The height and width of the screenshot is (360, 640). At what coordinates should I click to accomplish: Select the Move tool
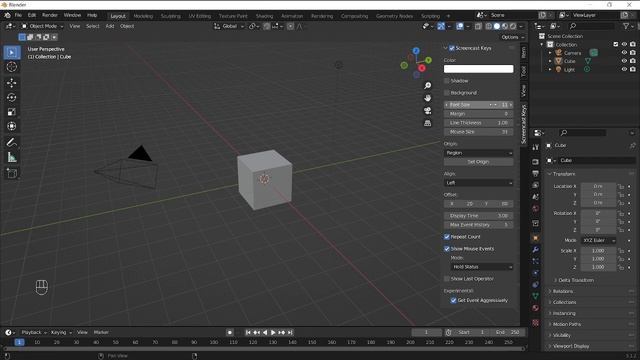12,83
